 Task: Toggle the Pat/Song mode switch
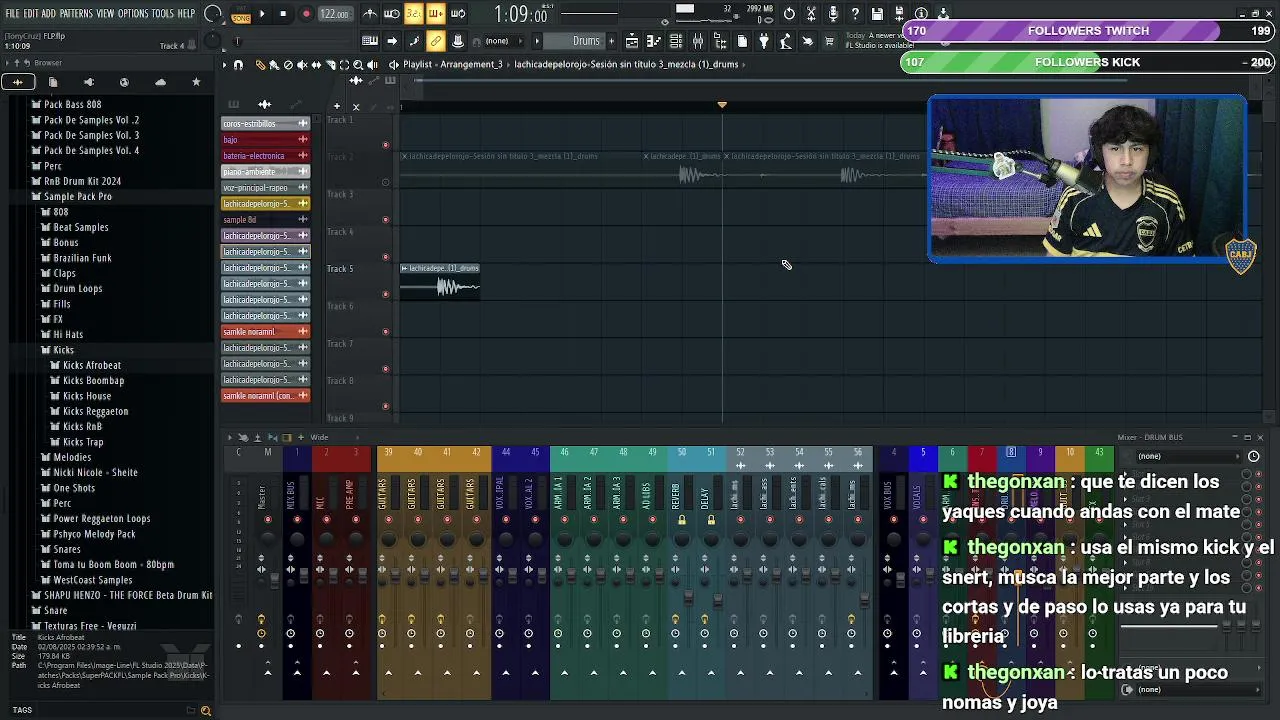click(241, 14)
